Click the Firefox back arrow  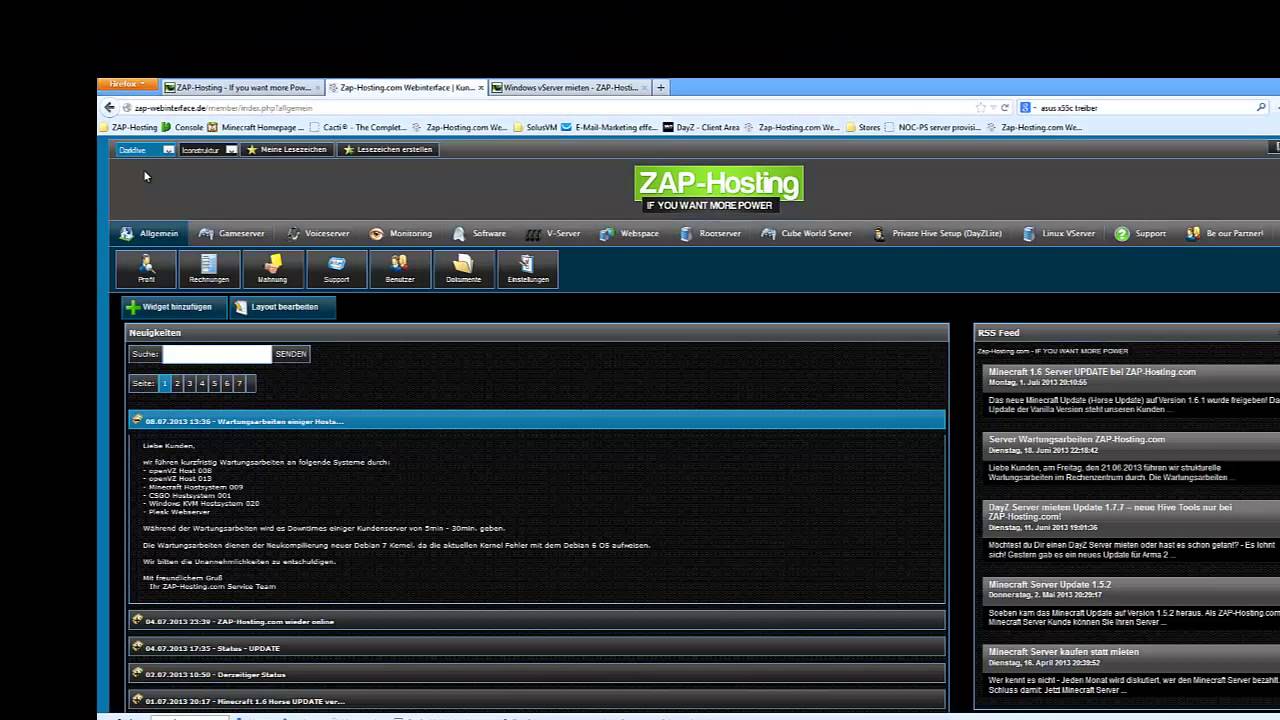coord(109,107)
